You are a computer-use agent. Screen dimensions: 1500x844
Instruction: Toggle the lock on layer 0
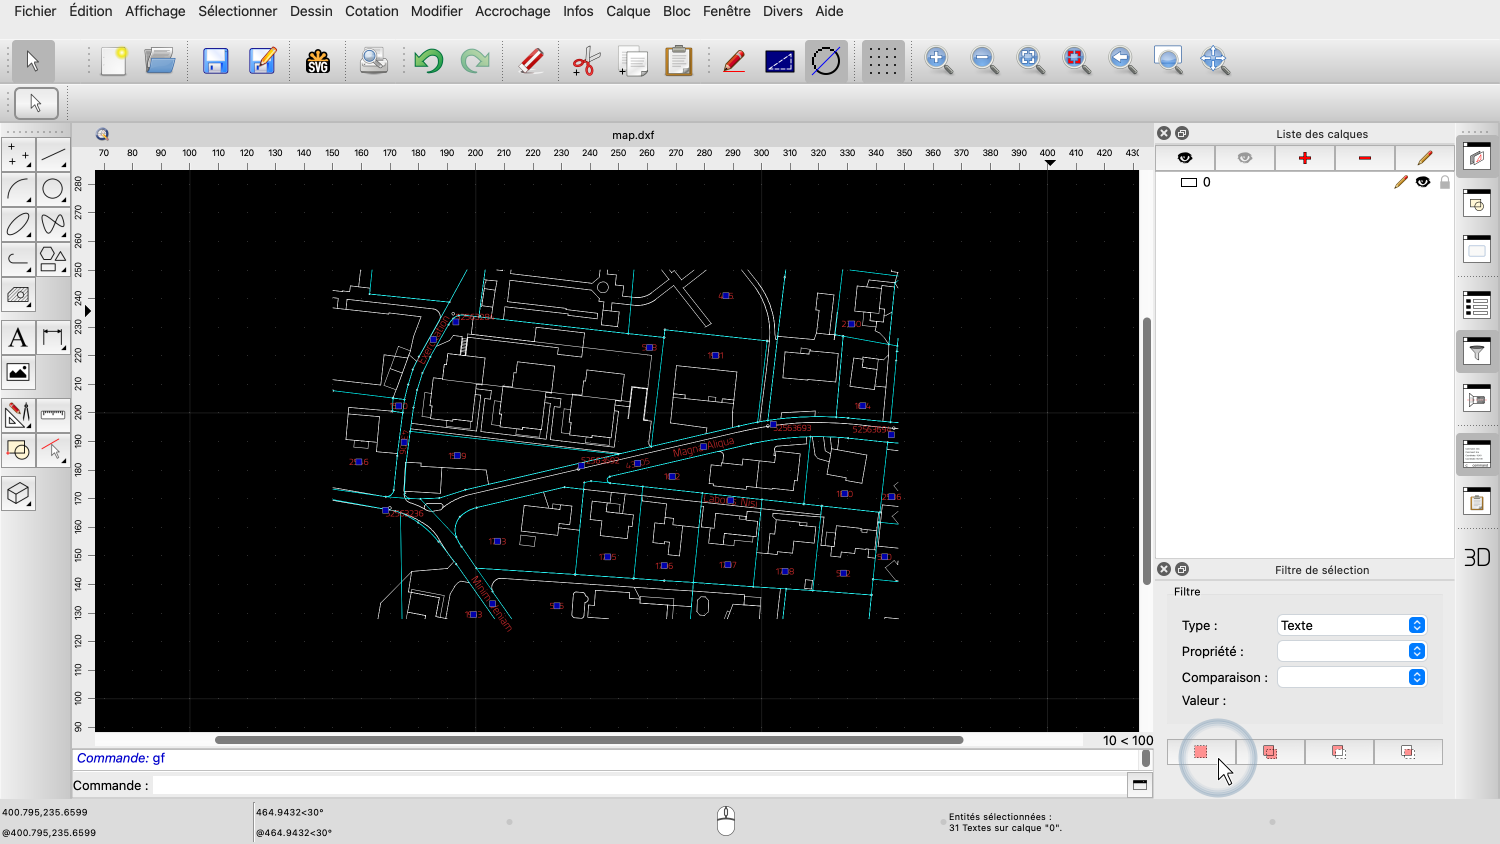click(1445, 182)
